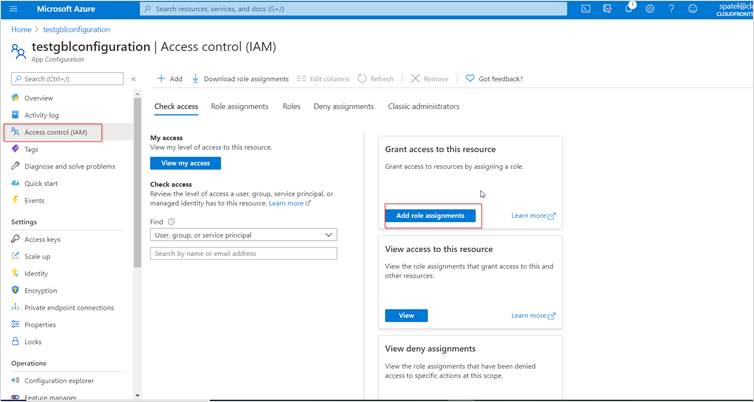Collapse the left sidebar using the chevron icon
This screenshot has width=754, height=402.
[x=134, y=78]
